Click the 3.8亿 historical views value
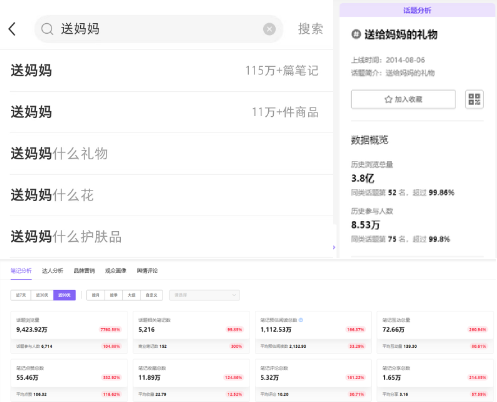497x402 pixels. coord(363,178)
